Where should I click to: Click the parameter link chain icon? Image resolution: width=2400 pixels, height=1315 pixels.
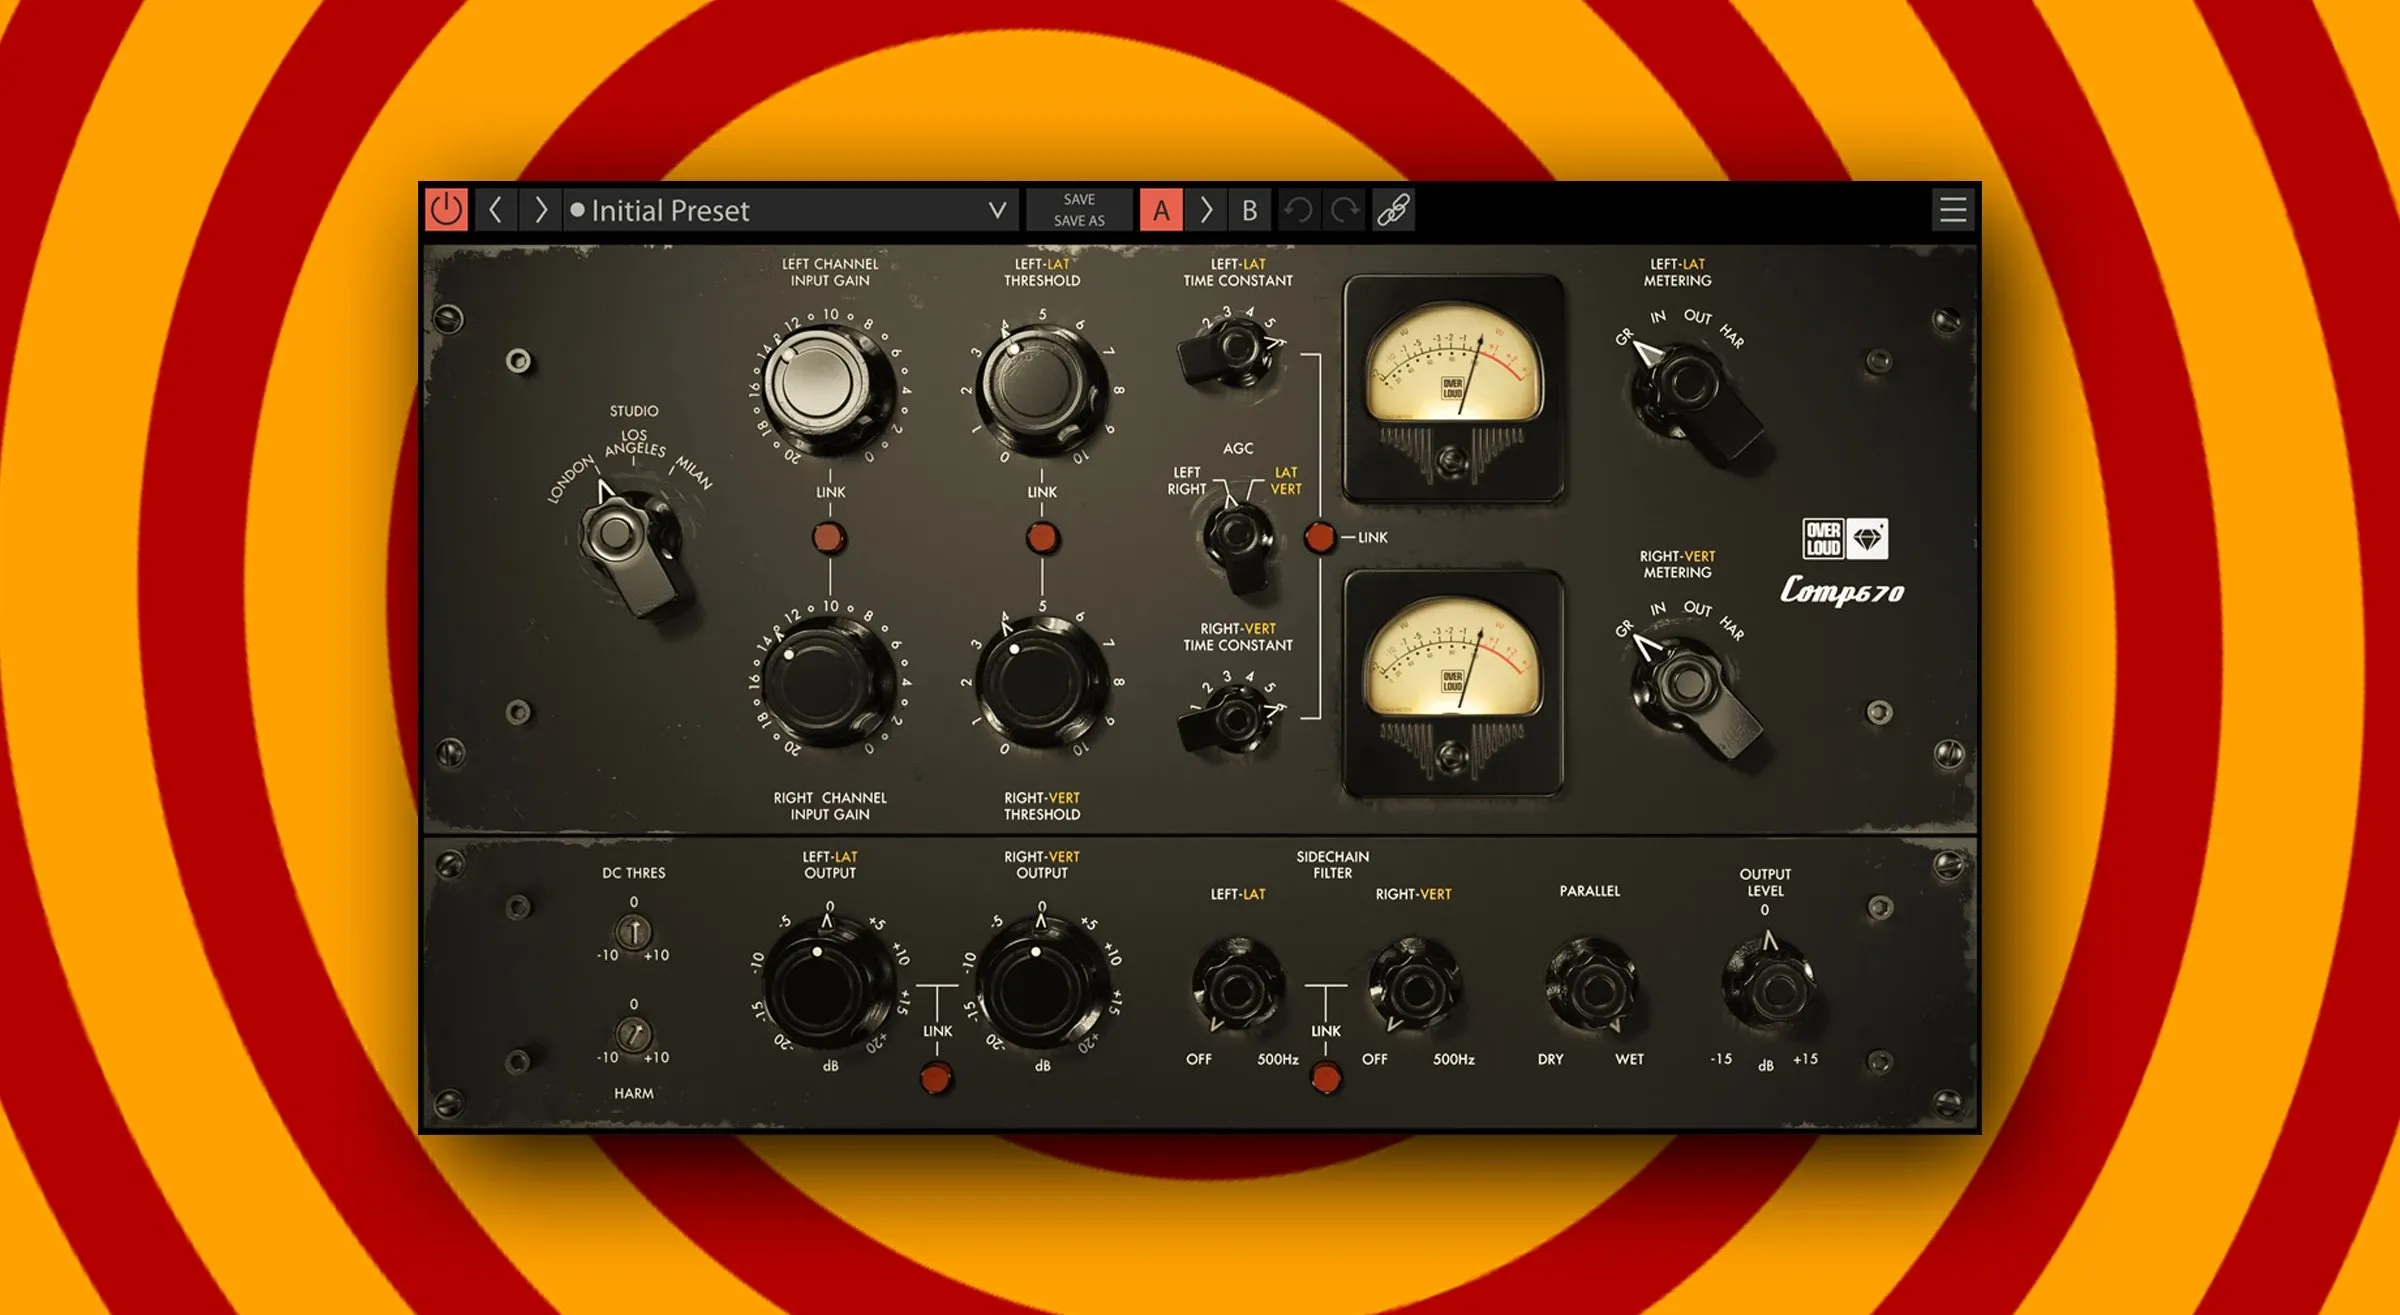point(1392,210)
